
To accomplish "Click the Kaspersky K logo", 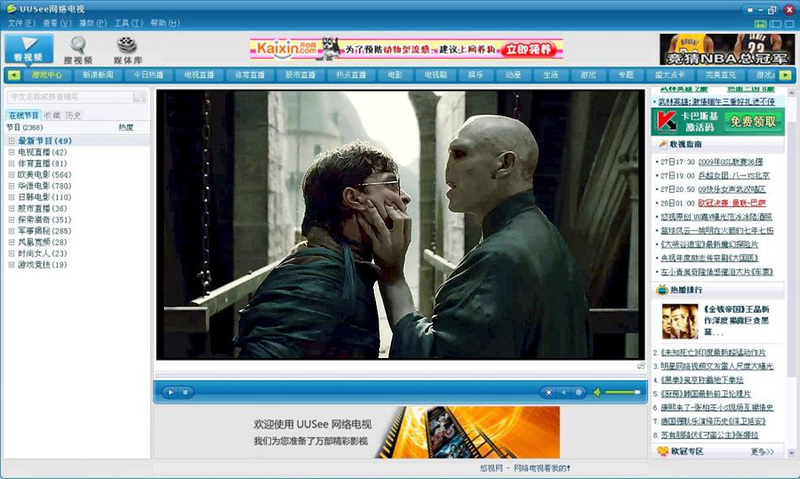I will (x=666, y=122).
